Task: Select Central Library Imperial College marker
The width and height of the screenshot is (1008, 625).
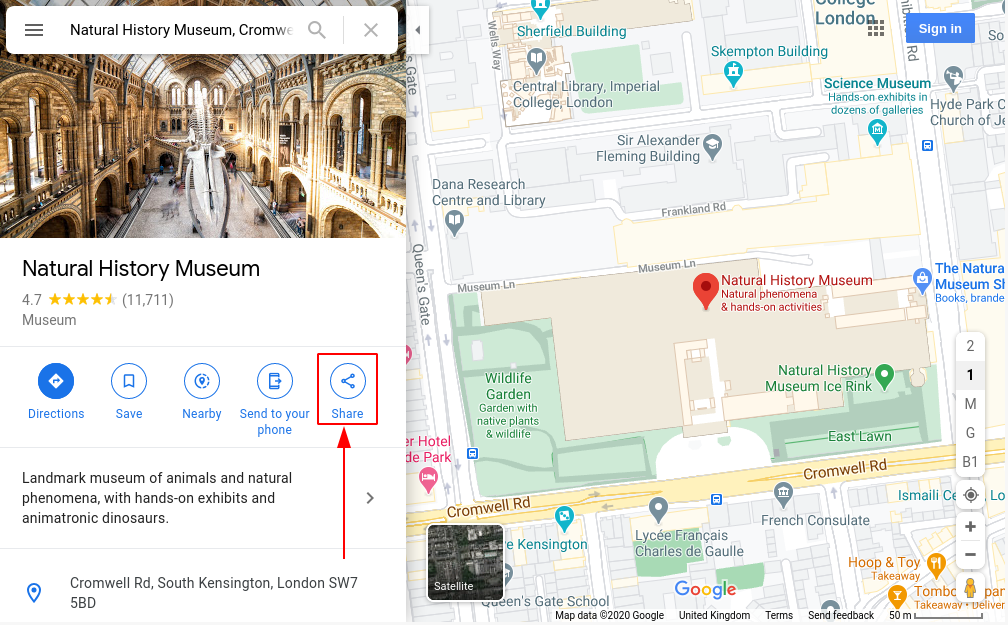Action: (x=536, y=60)
